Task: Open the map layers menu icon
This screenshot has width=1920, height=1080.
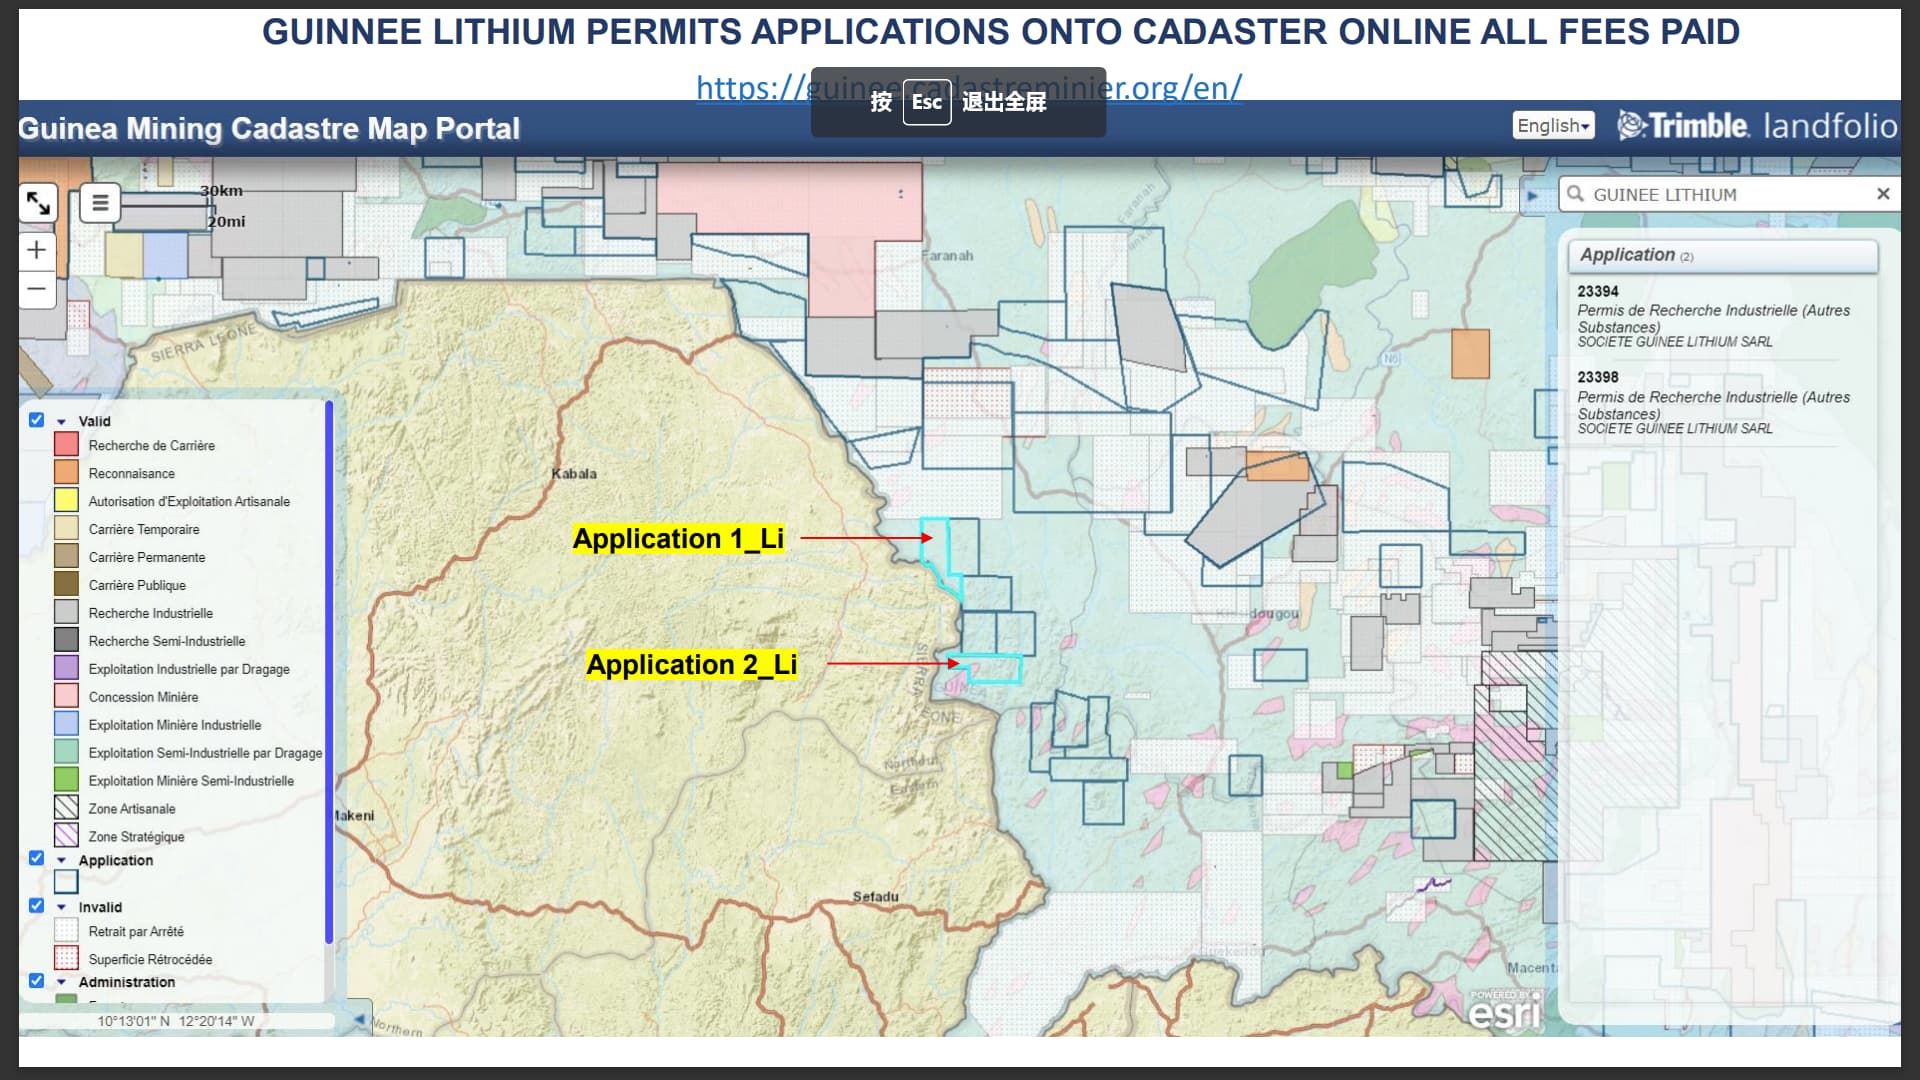Action: coord(100,204)
